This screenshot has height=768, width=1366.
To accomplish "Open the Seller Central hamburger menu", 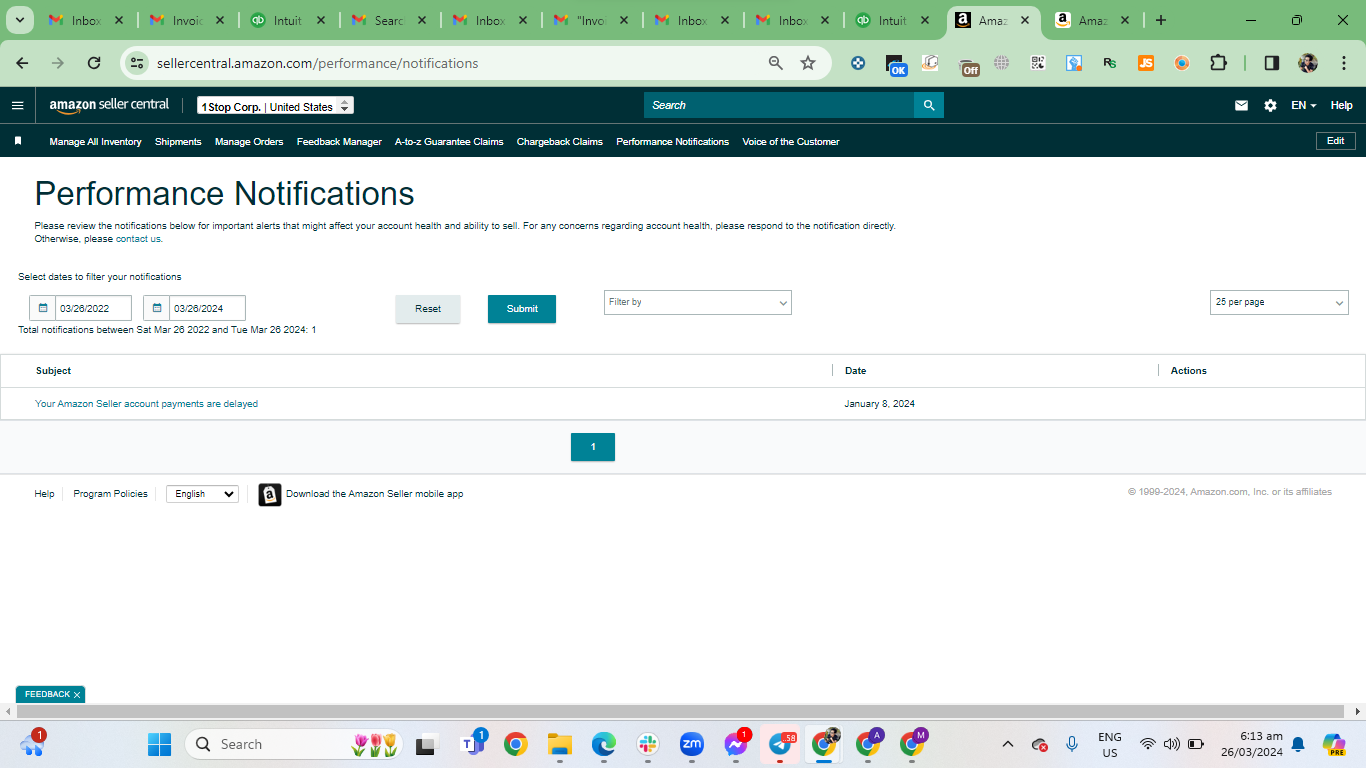I will [17, 105].
